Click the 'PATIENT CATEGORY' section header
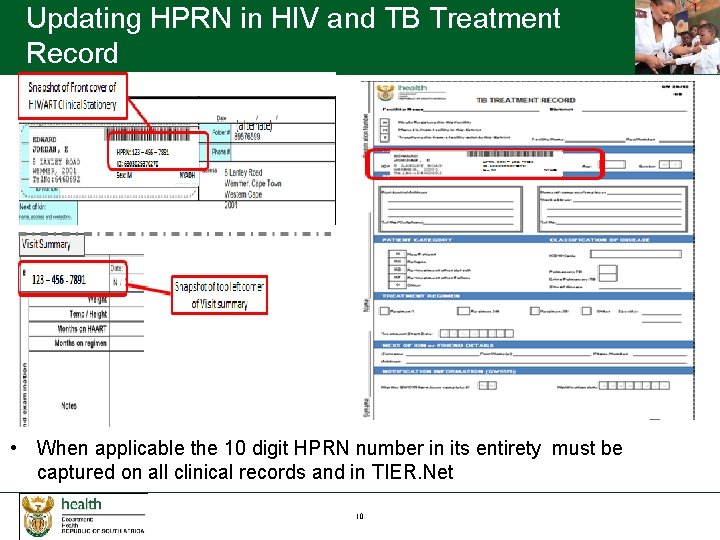 coord(417,240)
